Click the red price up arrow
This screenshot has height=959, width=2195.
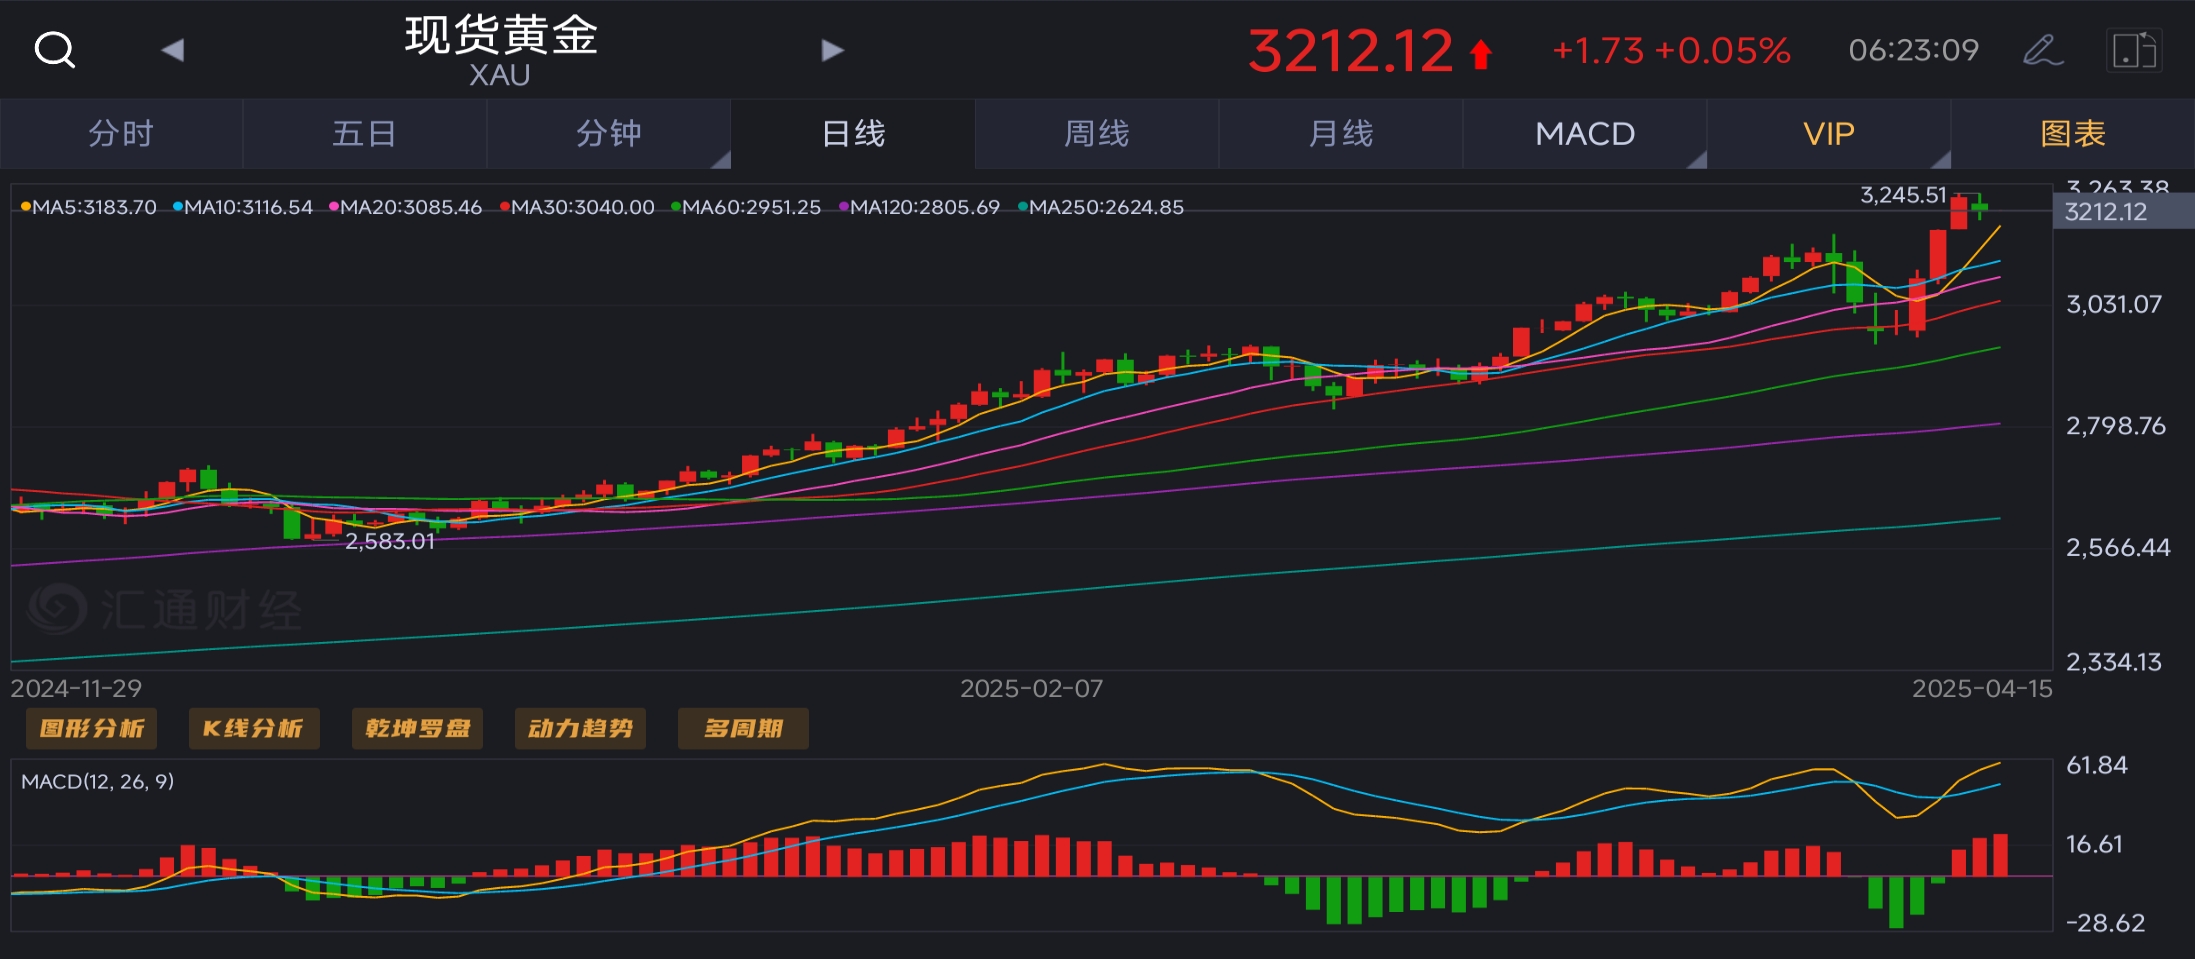pyautogui.click(x=1481, y=53)
